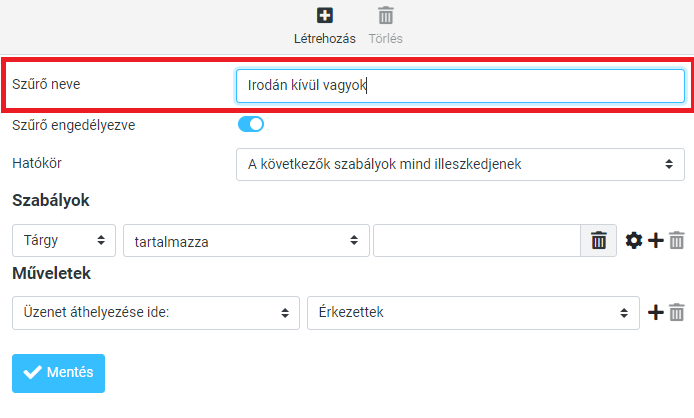
Task: Add a new action with the plus icon
Action: pyautogui.click(x=656, y=312)
